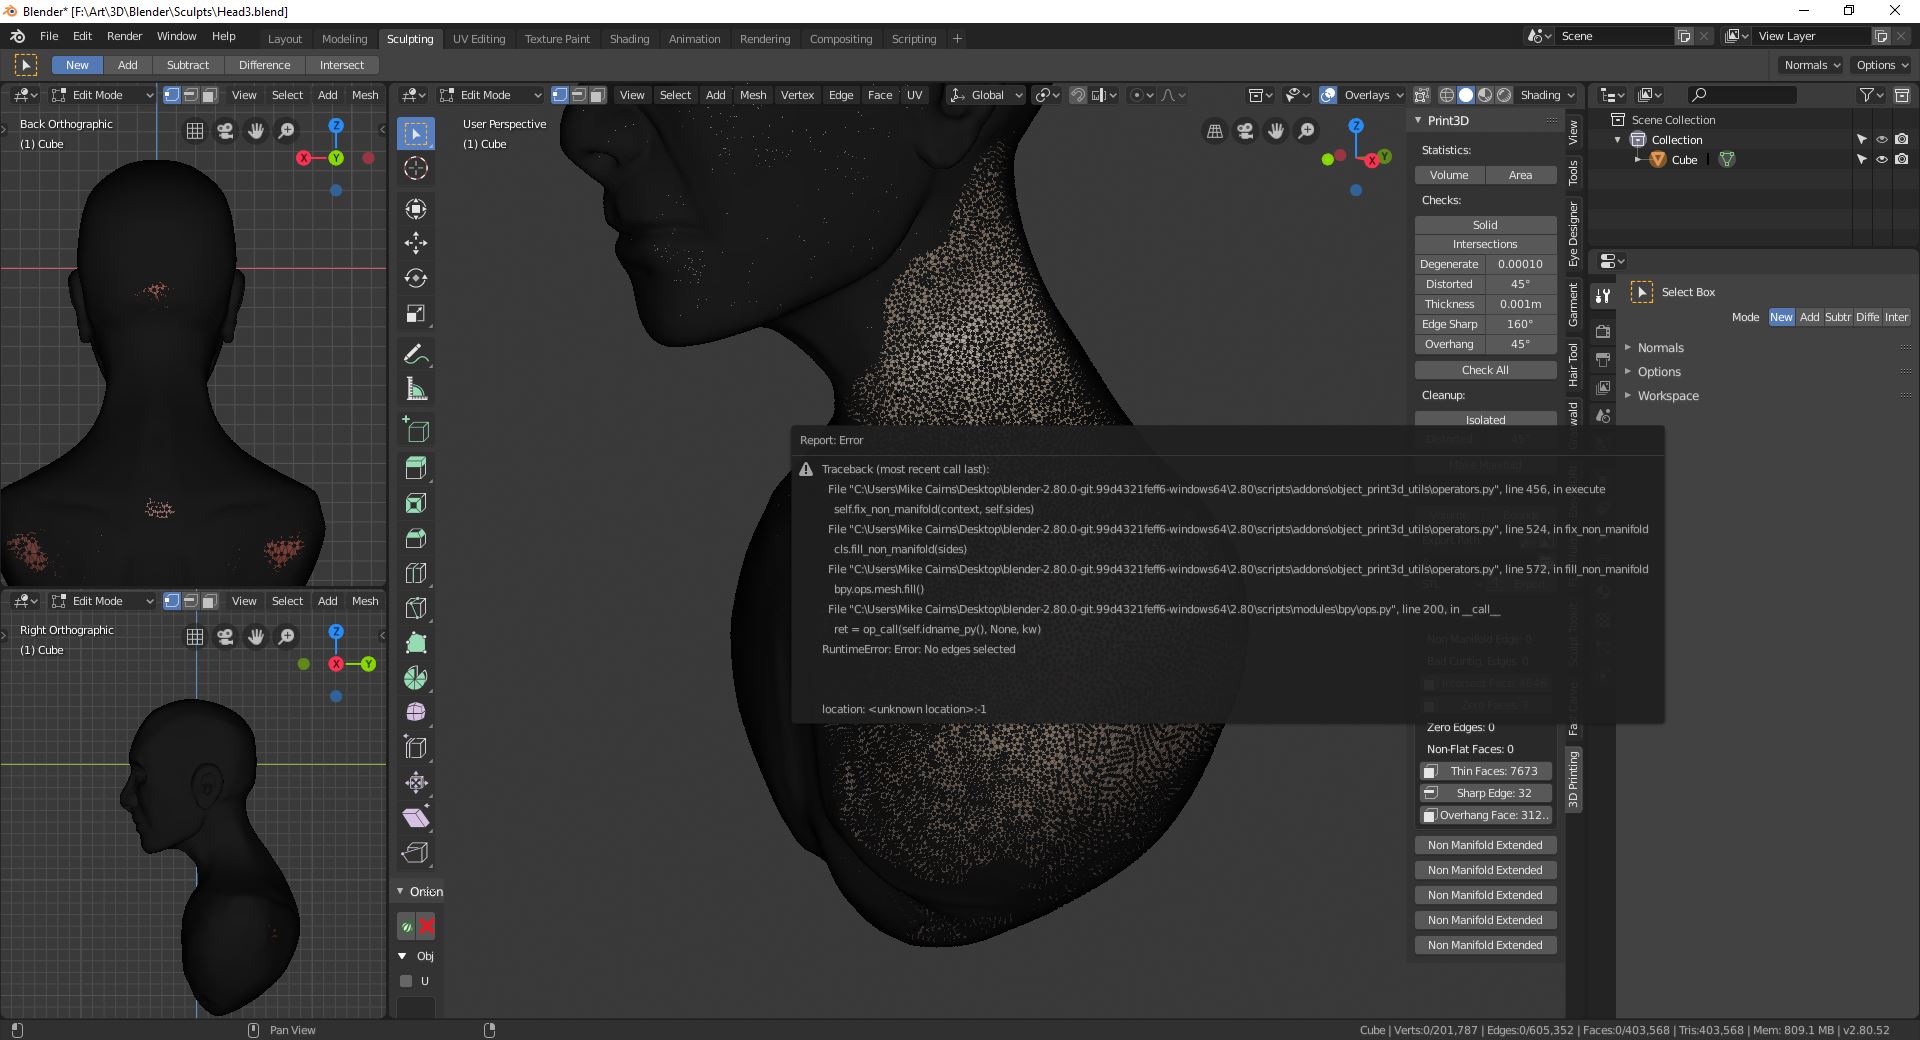The height and width of the screenshot is (1040, 1920).
Task: Open the Render menu
Action: tap(124, 36)
